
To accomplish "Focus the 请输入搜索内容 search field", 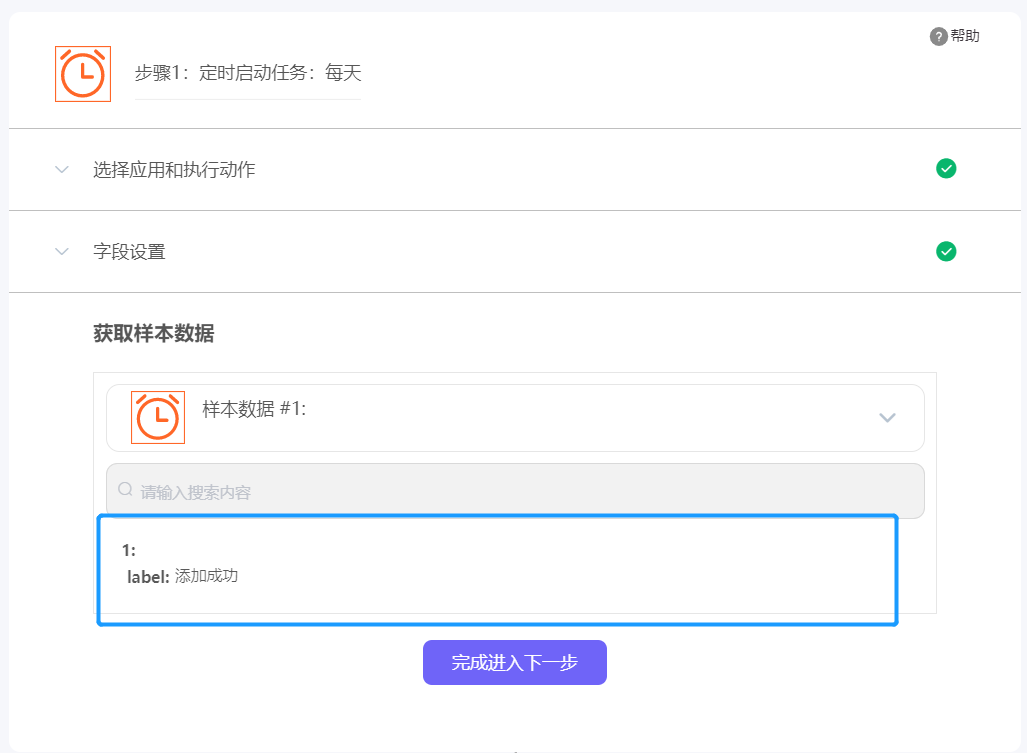I will pos(520,491).
